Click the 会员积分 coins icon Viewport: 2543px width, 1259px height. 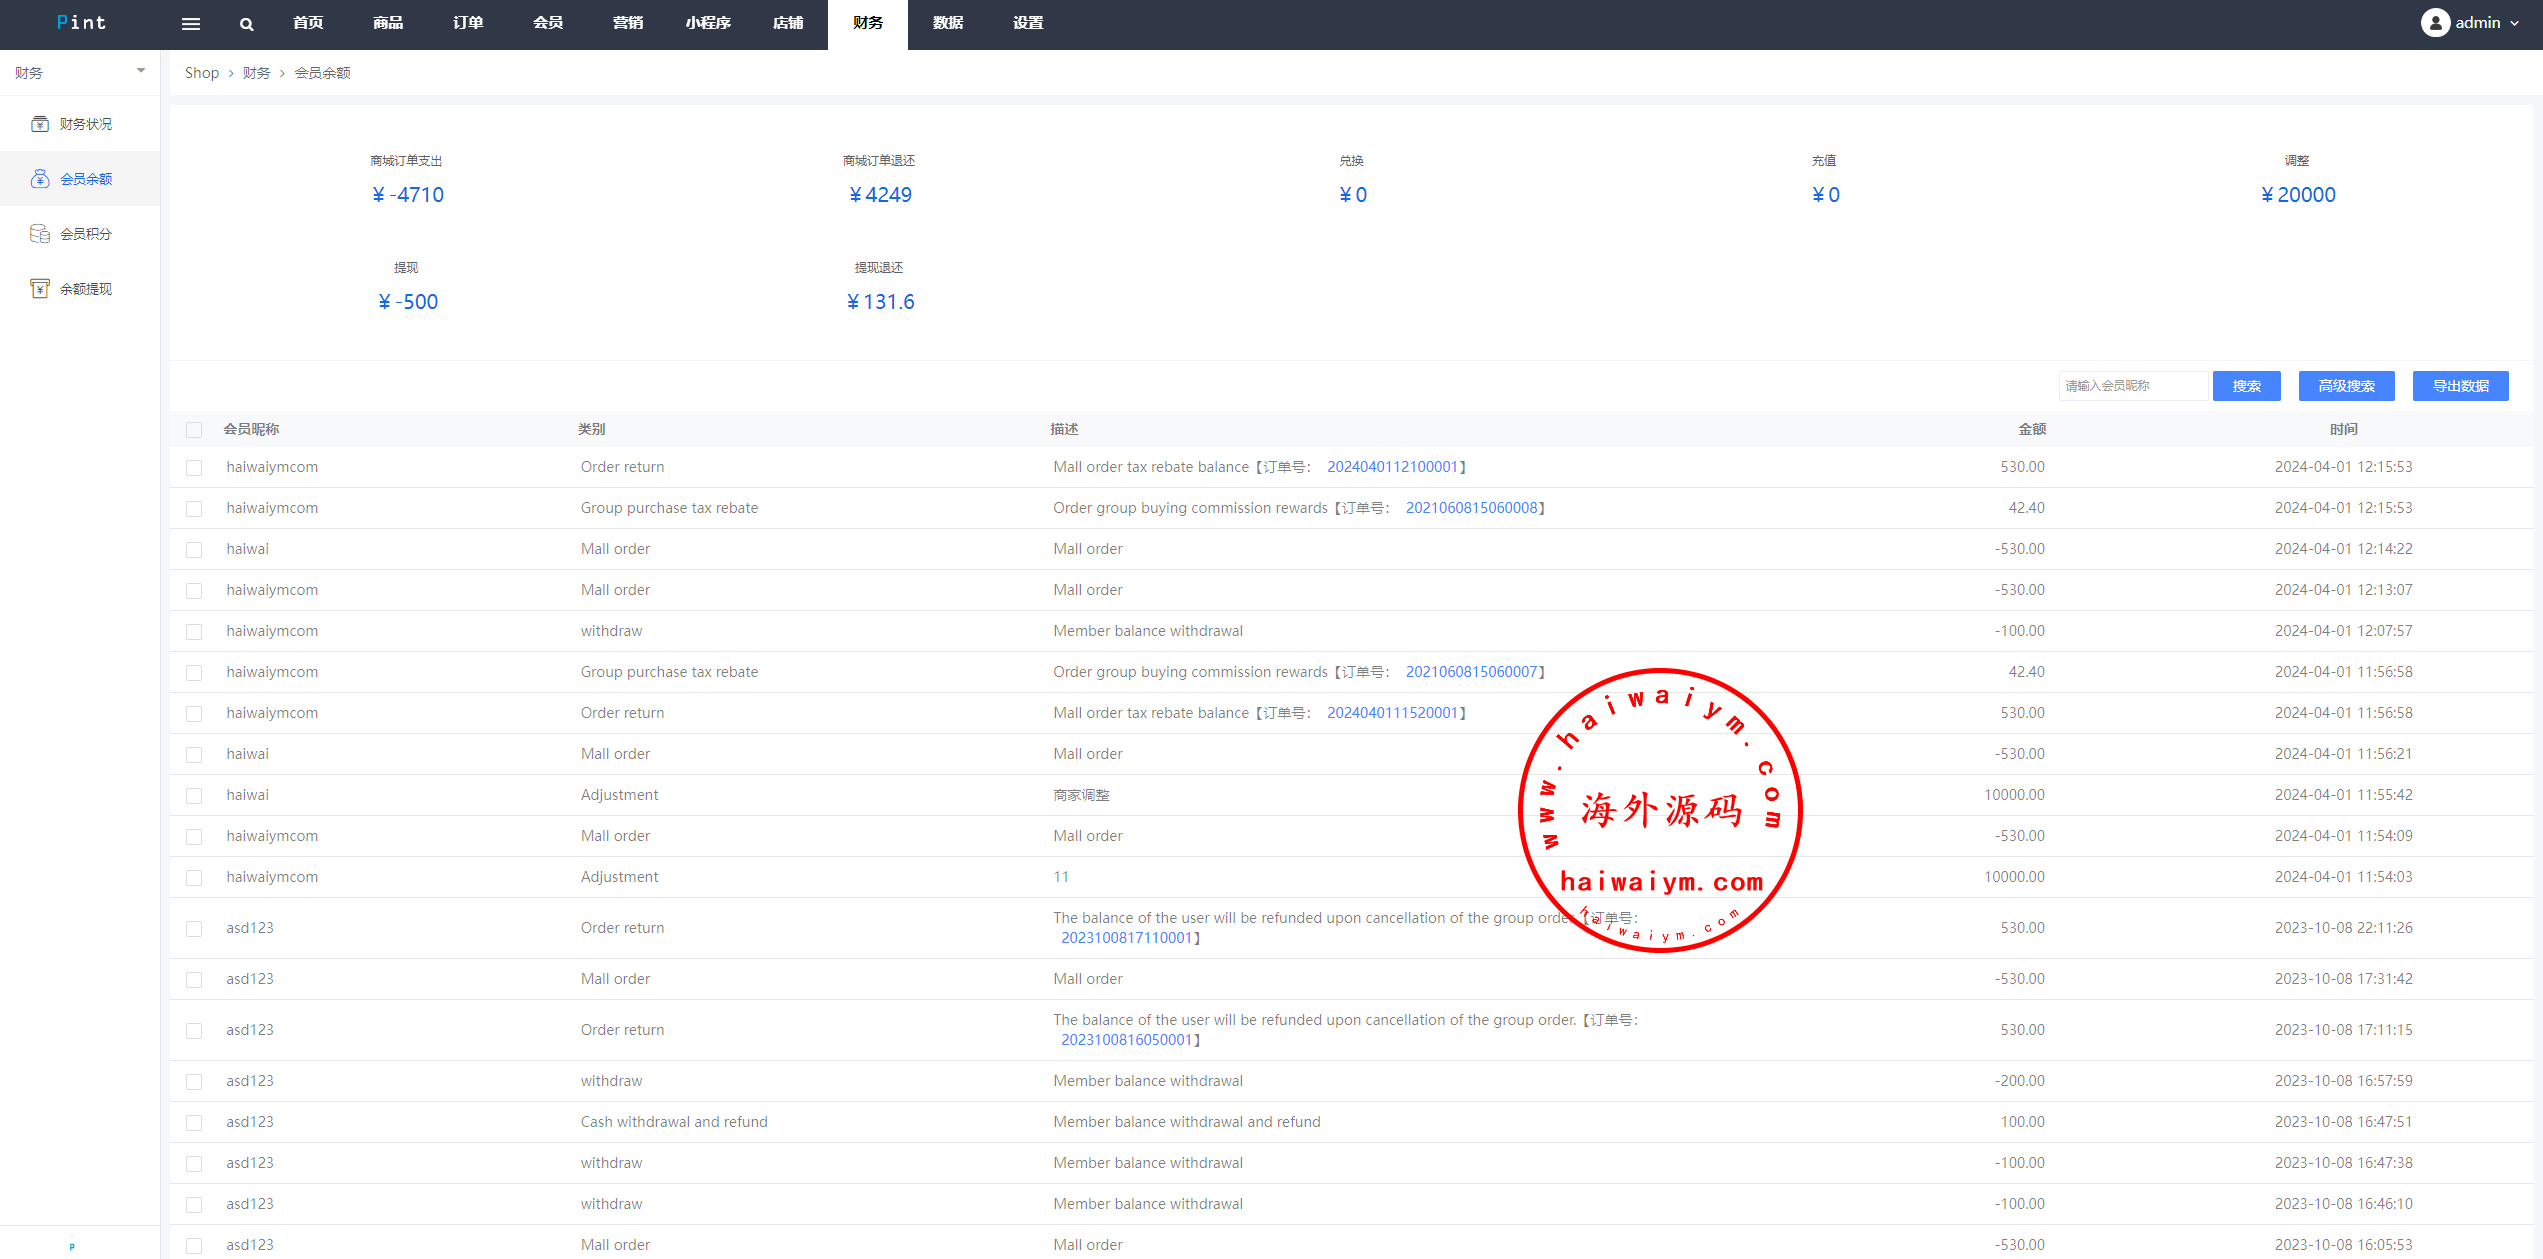pyautogui.click(x=40, y=234)
